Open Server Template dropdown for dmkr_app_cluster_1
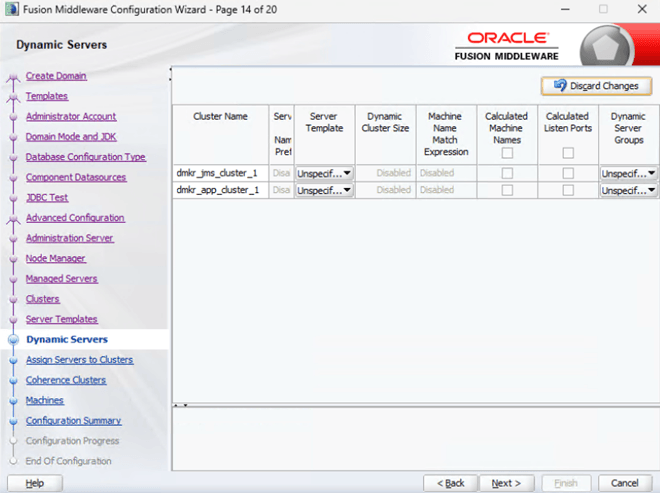Viewport: 660px width, 493px height. (324, 190)
